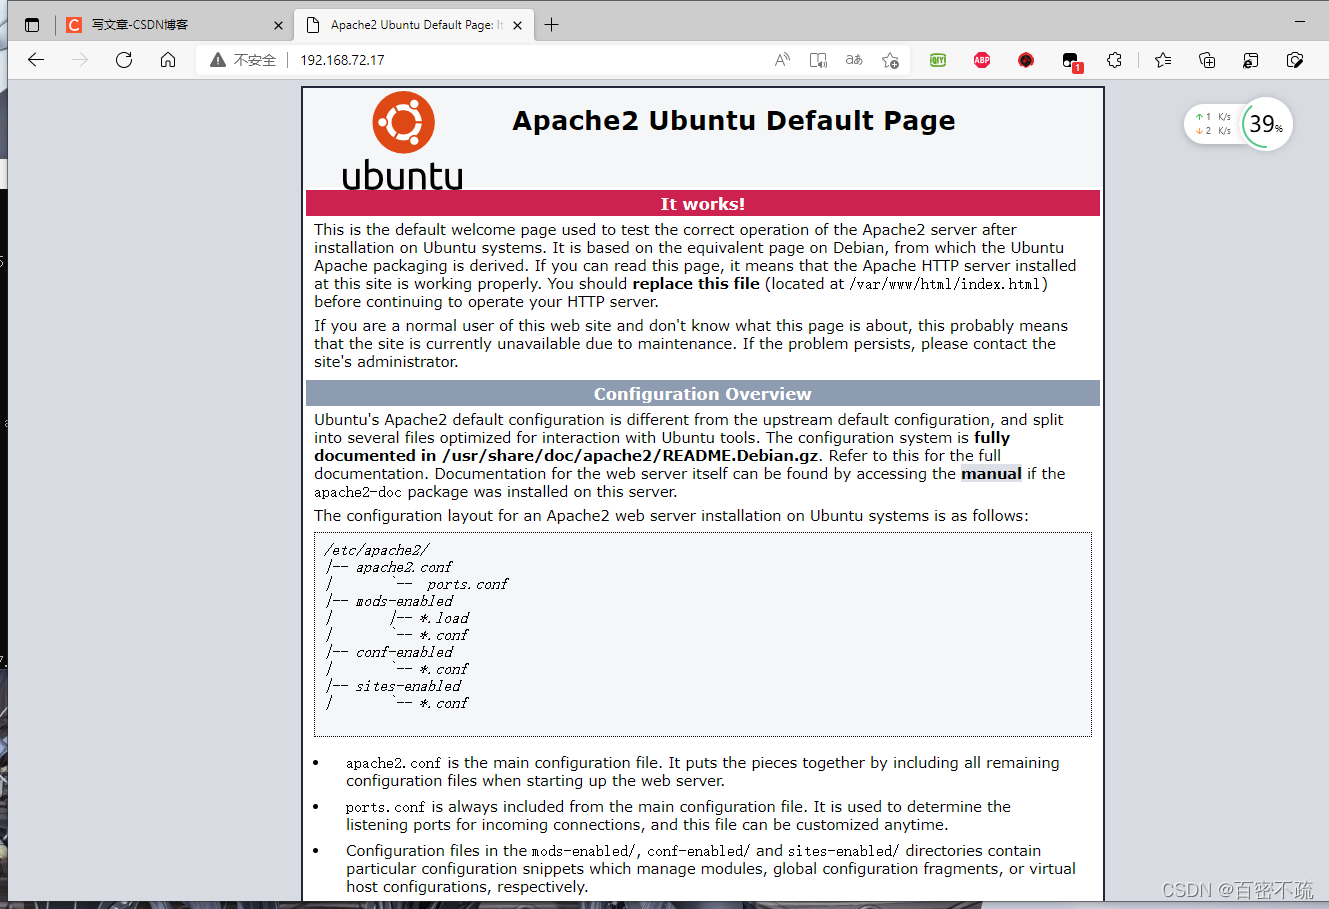Click the "mods-enabled" line in the layout tree
Screen dimensions: 1329x909
click(404, 601)
